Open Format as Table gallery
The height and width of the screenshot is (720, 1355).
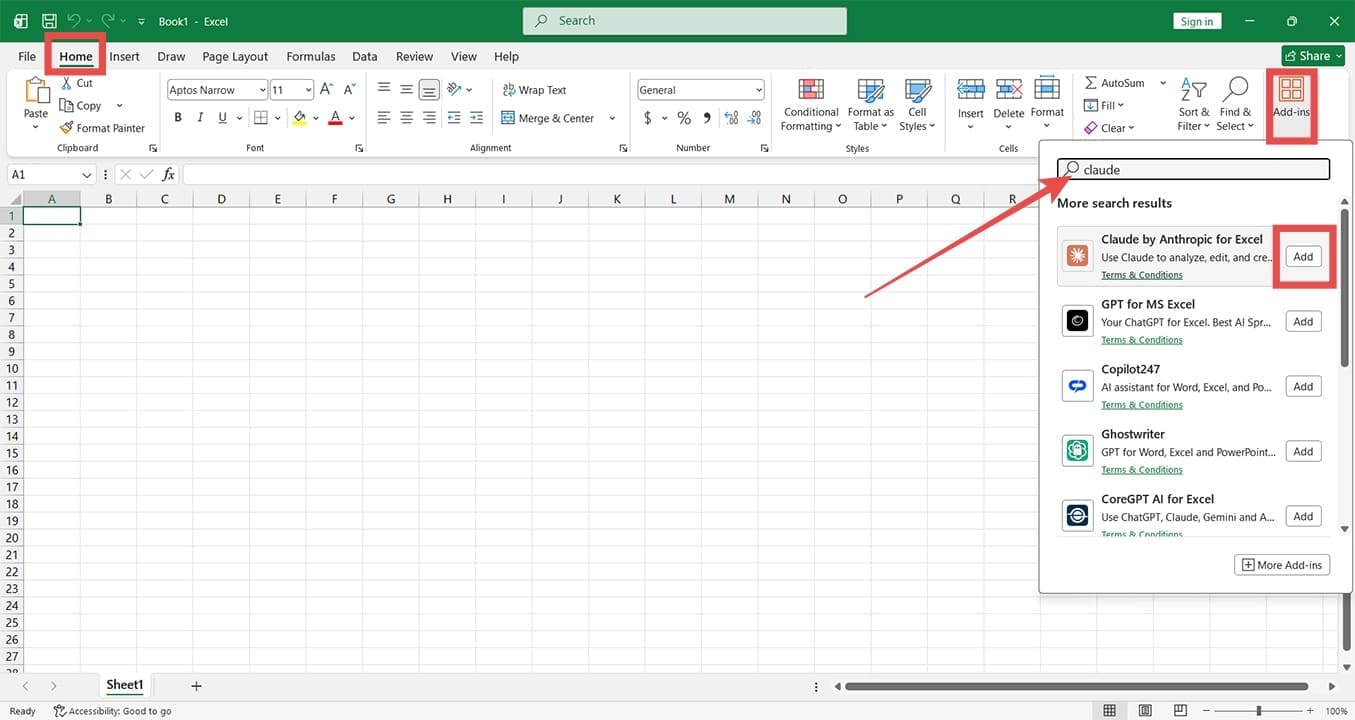pos(871,104)
